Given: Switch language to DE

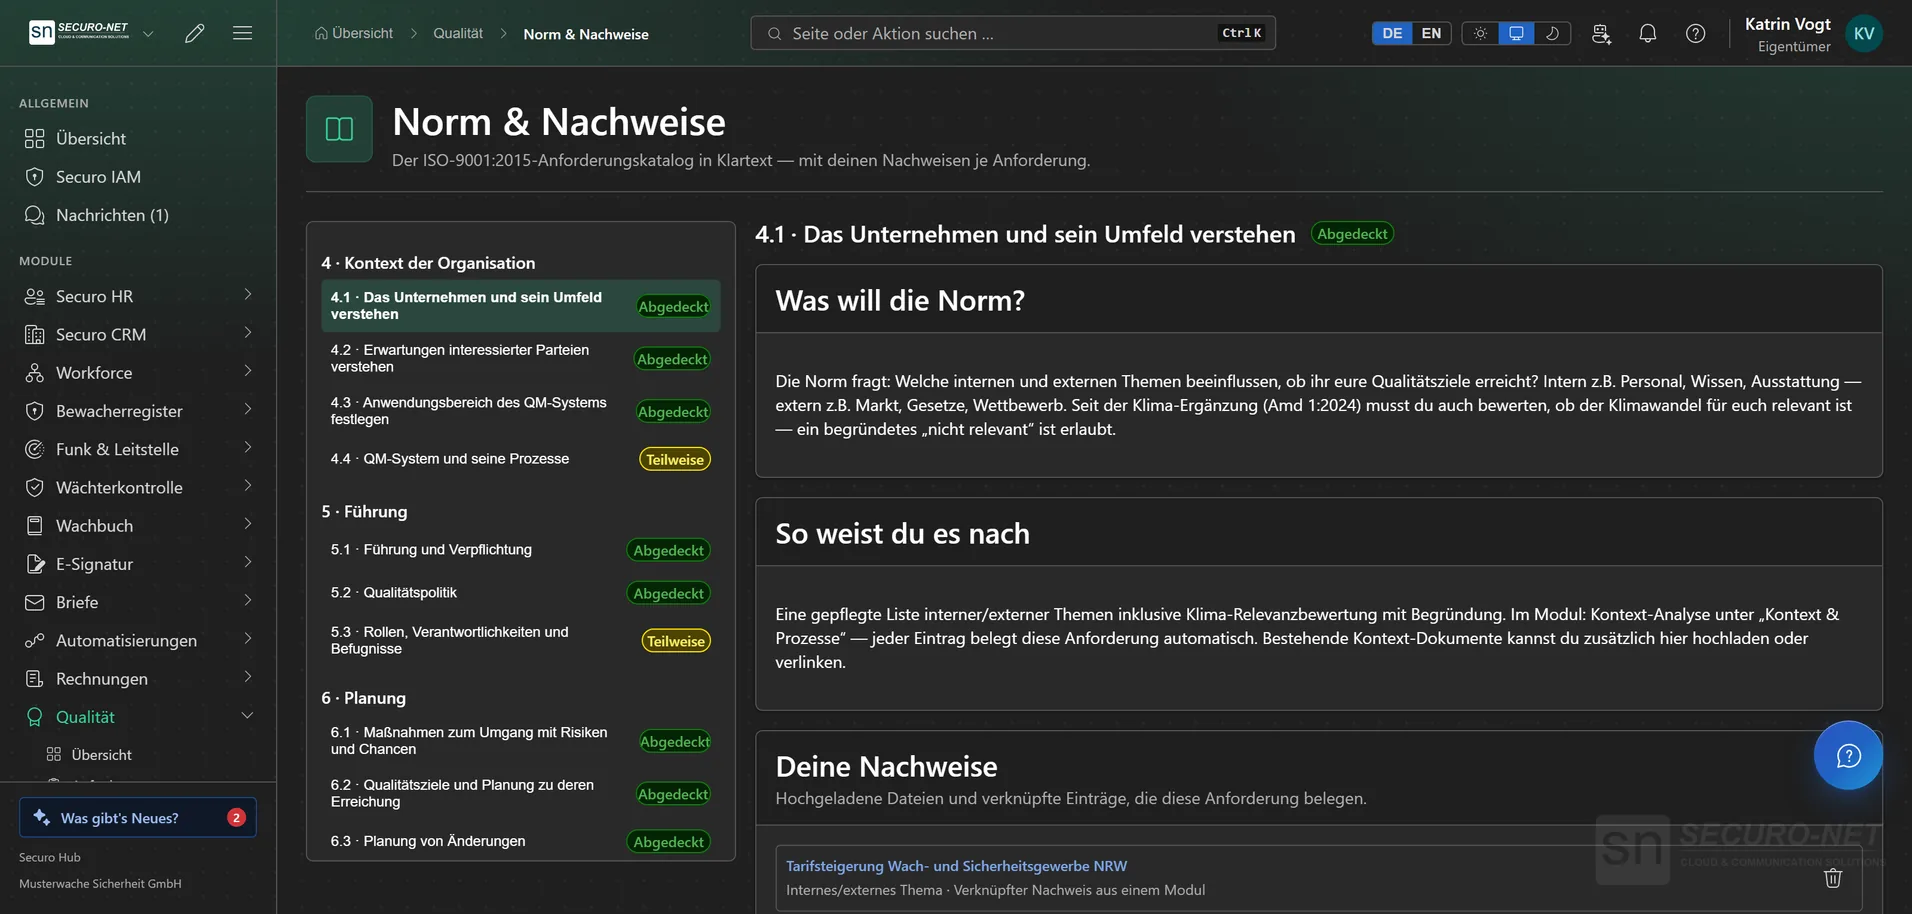Looking at the screenshot, I should (x=1392, y=33).
